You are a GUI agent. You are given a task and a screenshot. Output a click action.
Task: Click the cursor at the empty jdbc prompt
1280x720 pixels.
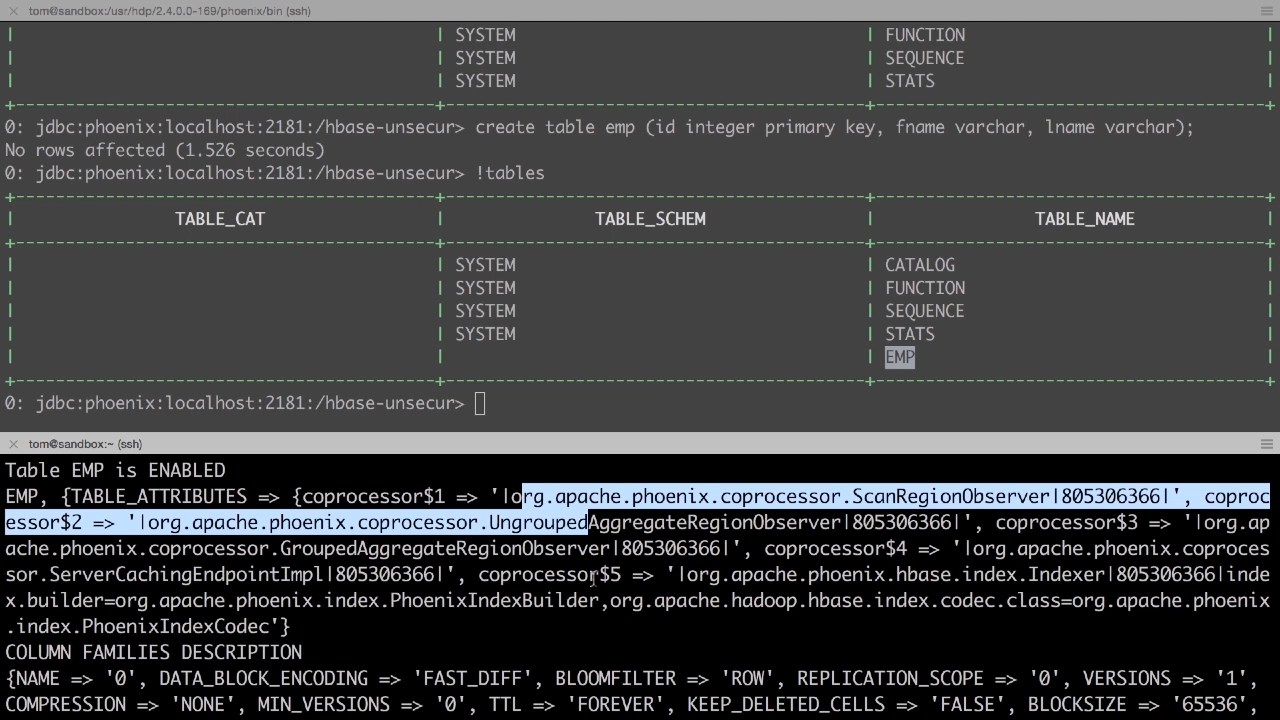click(x=480, y=403)
